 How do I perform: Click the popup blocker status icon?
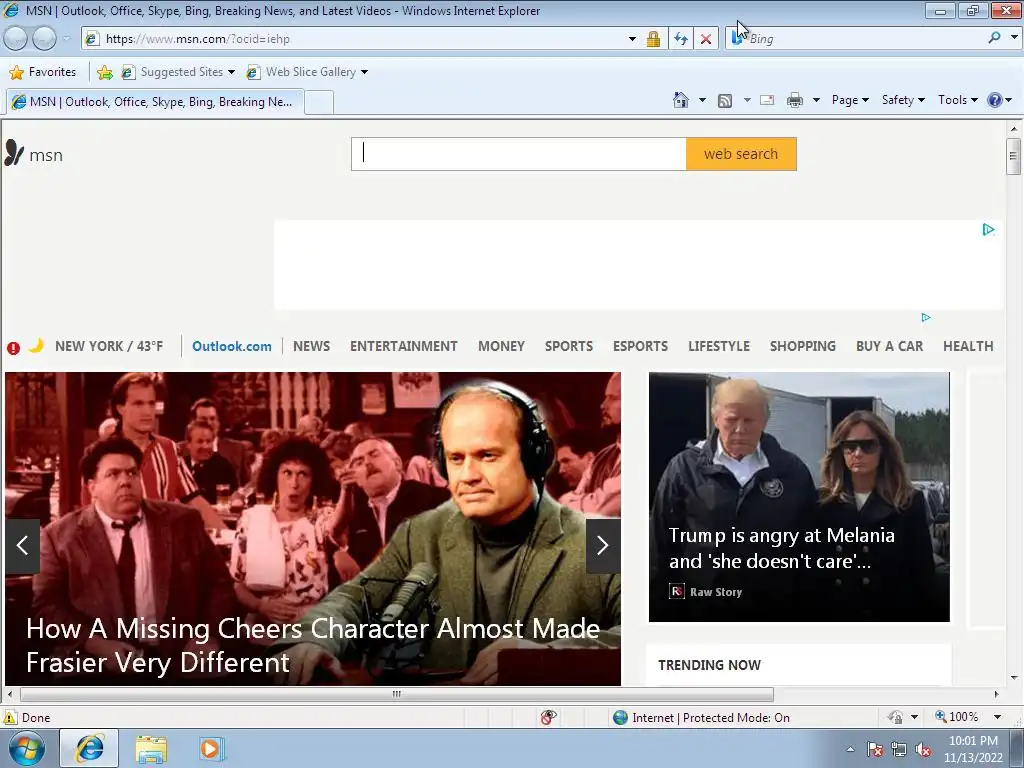(x=548, y=717)
